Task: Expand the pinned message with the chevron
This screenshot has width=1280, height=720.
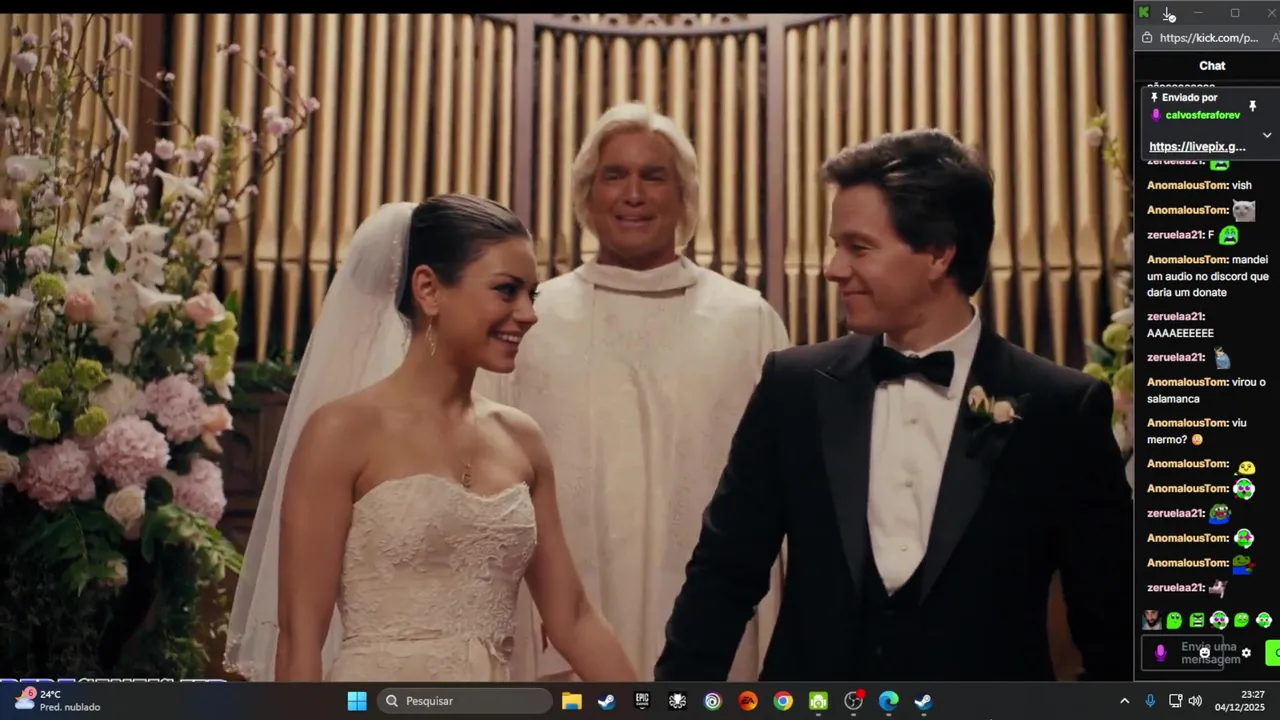Action: pos(1267,135)
